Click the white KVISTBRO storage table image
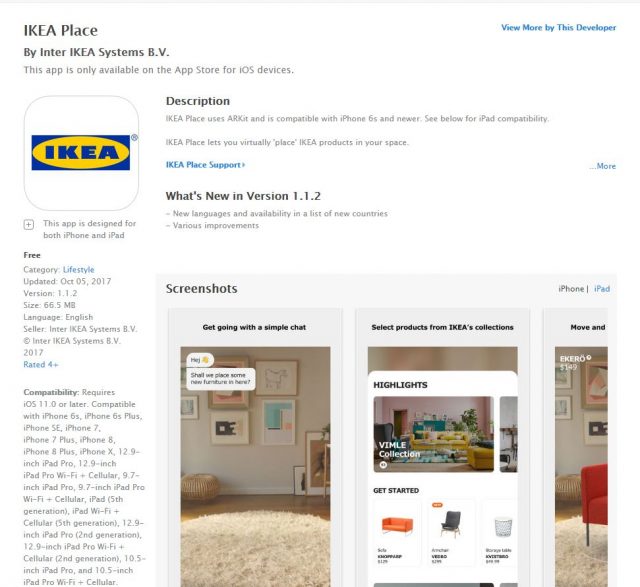 tap(502, 527)
